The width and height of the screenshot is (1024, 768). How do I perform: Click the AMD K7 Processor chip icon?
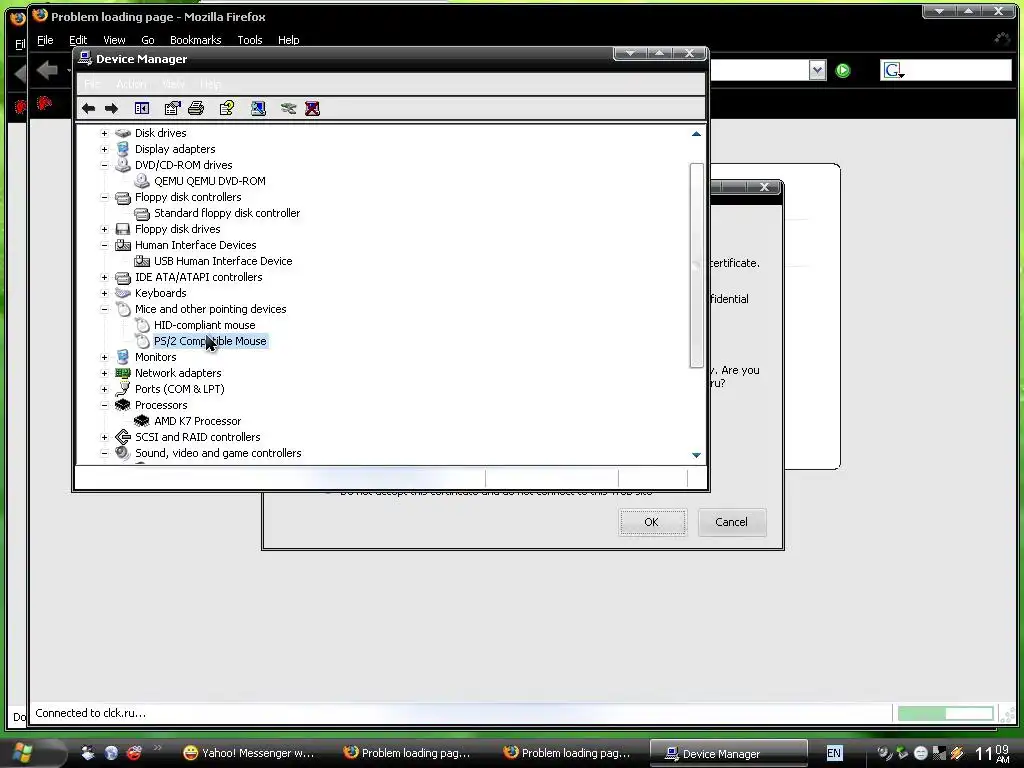click(x=142, y=421)
